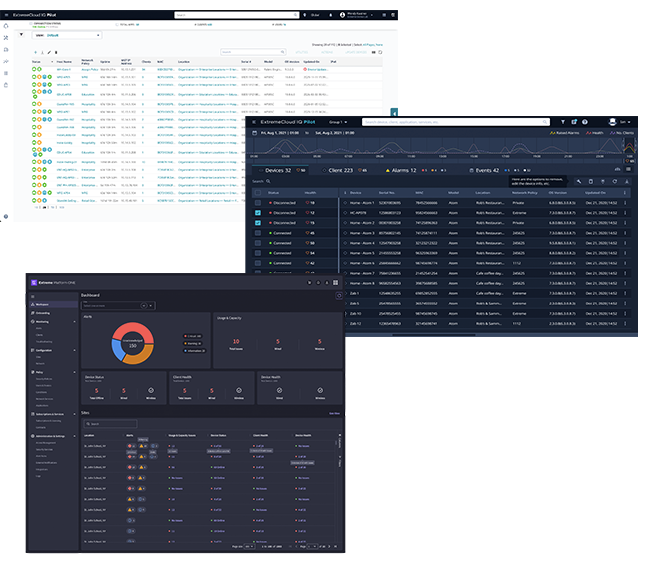Toggle select-all checkbox in dark device table header
Viewport: 658px width, 567px height.
coord(258,193)
